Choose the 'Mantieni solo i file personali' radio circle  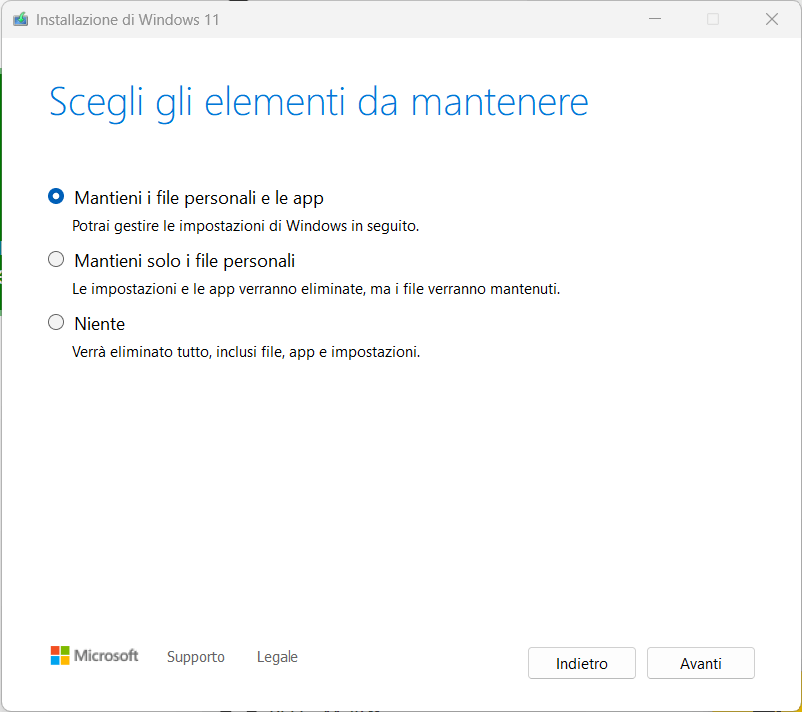tap(56, 259)
